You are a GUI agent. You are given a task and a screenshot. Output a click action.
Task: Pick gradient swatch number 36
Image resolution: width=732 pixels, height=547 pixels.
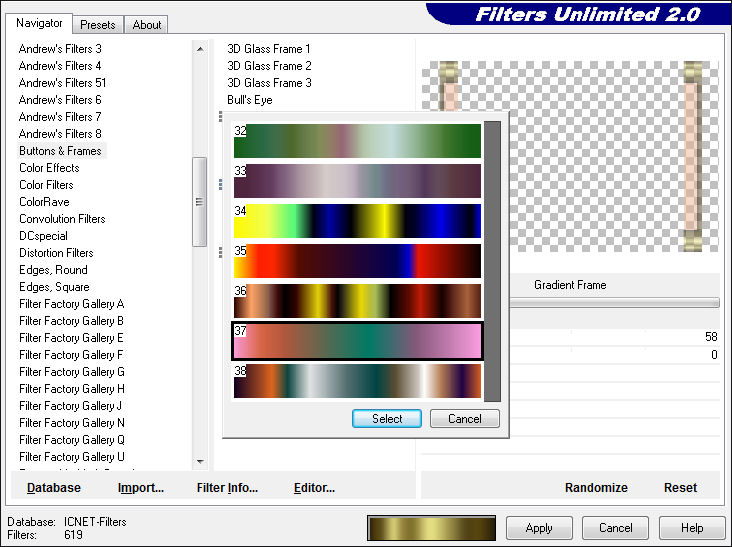click(357, 301)
